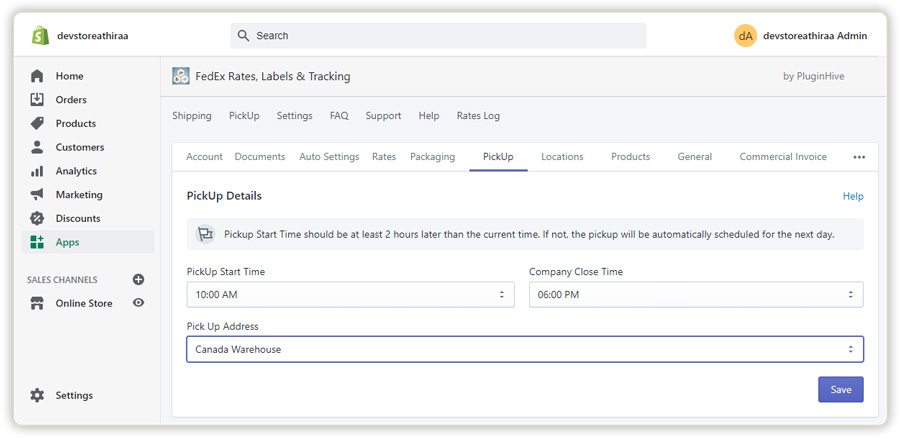
Task: Open the top Help menu item
Action: tap(429, 115)
